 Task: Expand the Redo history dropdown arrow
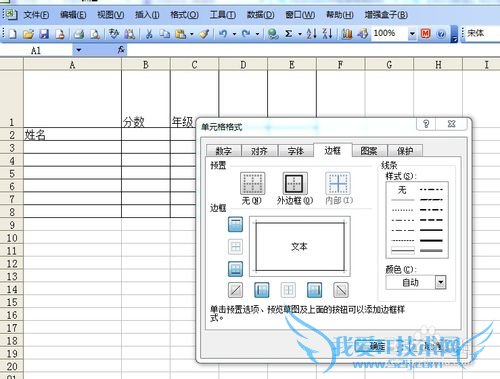click(x=257, y=34)
